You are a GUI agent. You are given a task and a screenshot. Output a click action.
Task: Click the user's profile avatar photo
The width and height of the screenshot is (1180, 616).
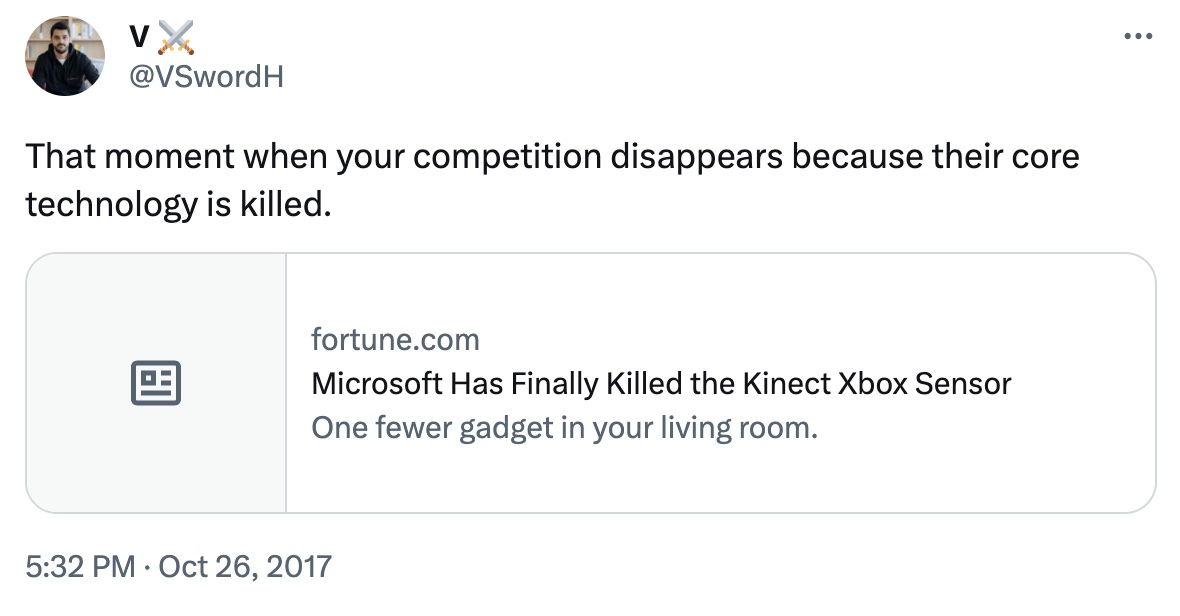coord(65,56)
